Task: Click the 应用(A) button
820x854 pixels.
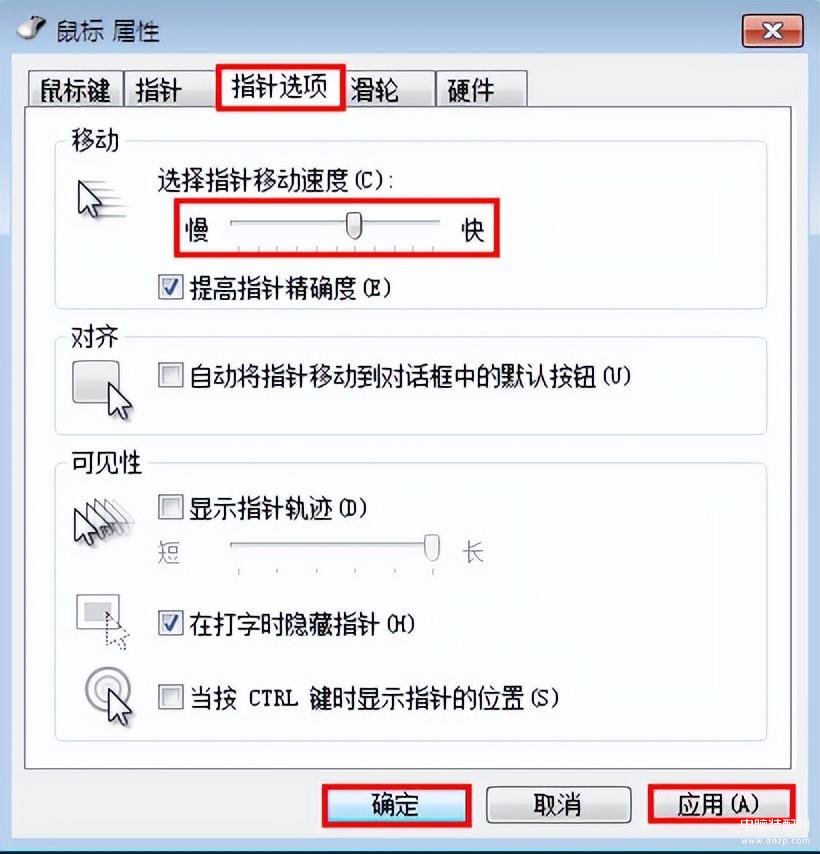Action: [x=720, y=803]
